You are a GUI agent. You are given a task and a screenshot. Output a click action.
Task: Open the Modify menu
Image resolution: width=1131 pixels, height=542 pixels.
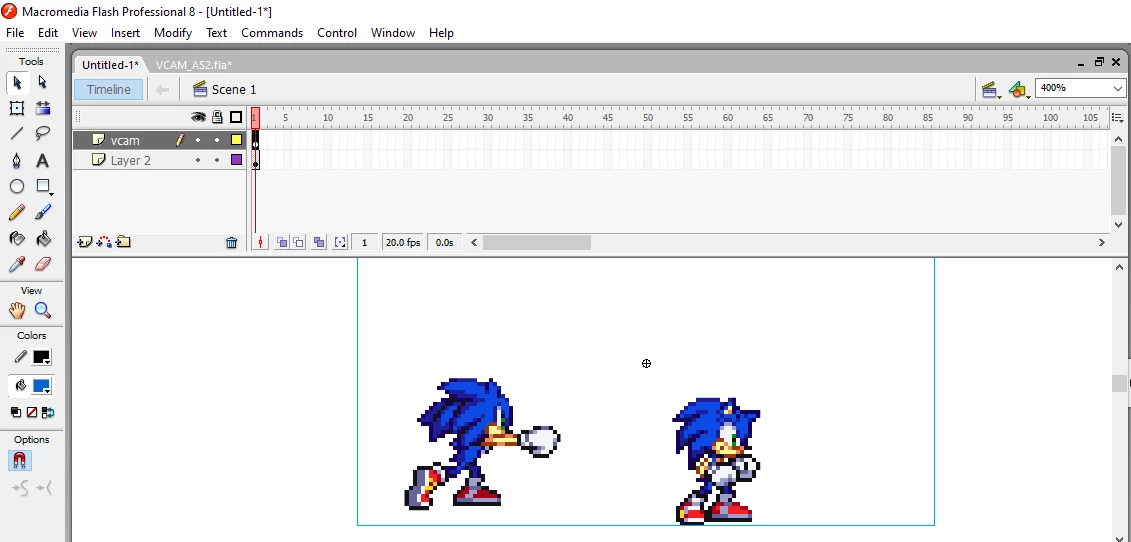pos(172,32)
